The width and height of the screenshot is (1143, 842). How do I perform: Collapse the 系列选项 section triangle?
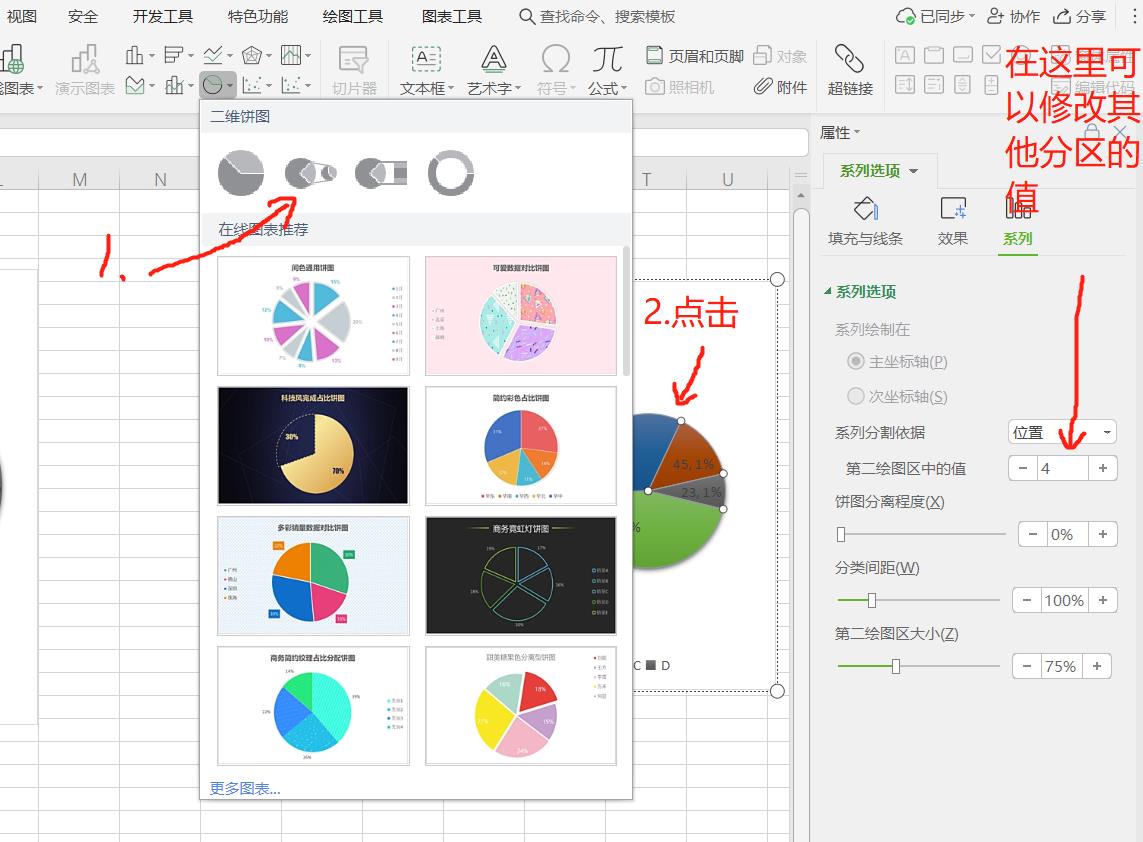(827, 291)
